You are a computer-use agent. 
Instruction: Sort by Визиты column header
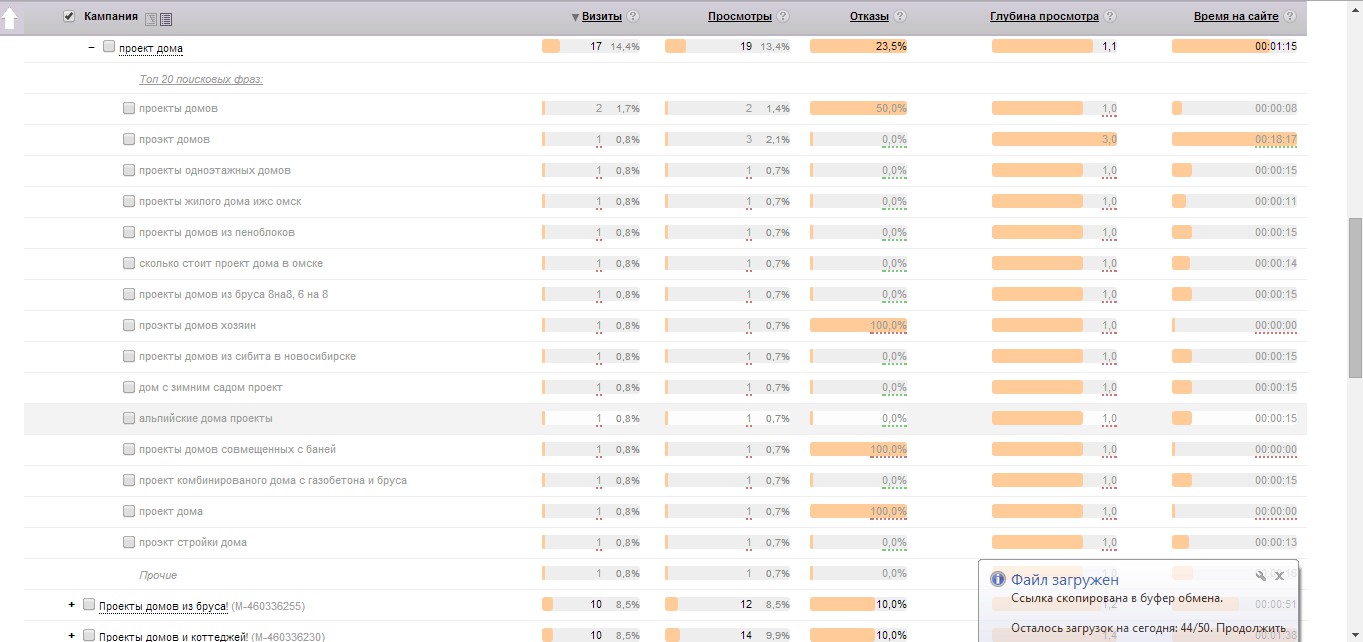602,17
